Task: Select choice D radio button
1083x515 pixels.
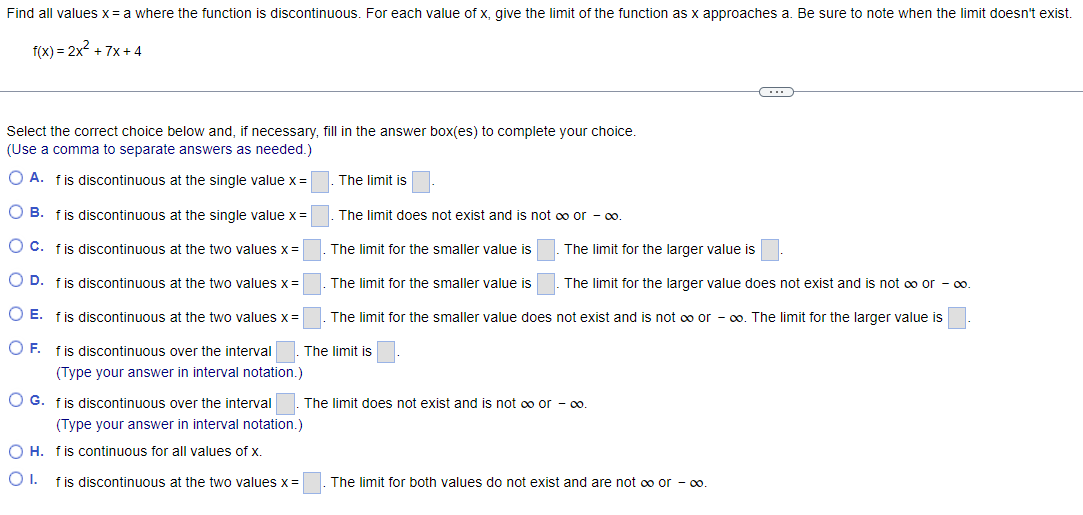Action: (16, 282)
